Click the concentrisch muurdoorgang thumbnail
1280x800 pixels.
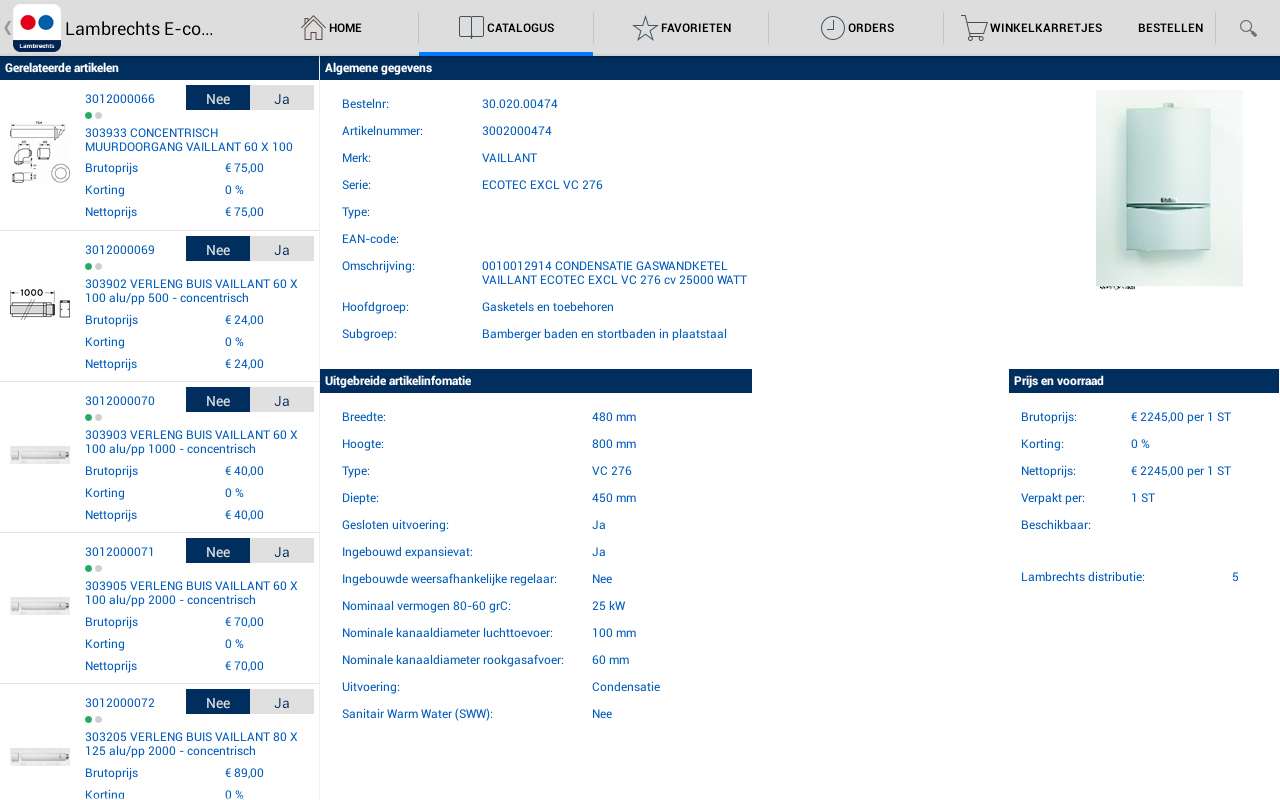click(x=40, y=153)
